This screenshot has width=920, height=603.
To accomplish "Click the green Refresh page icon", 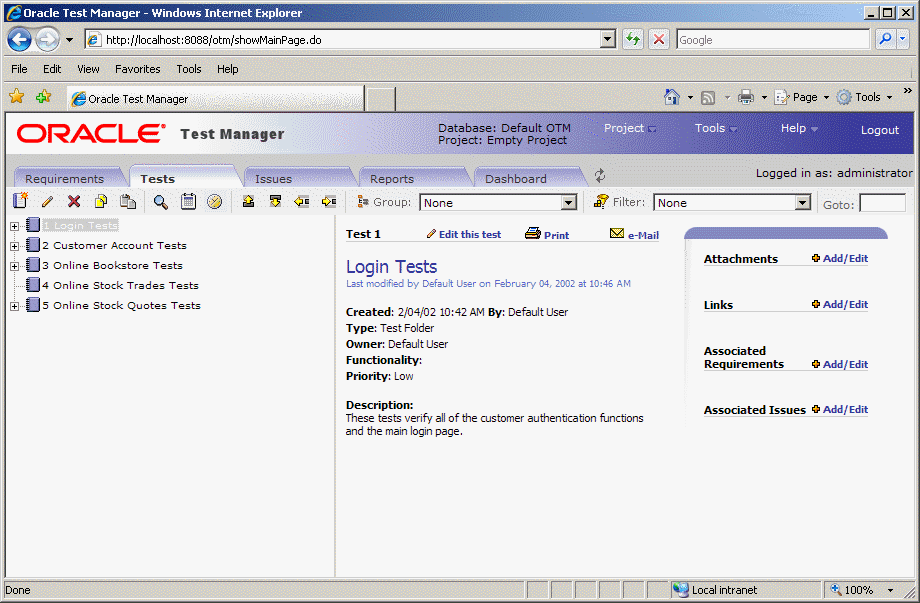I will (x=632, y=39).
